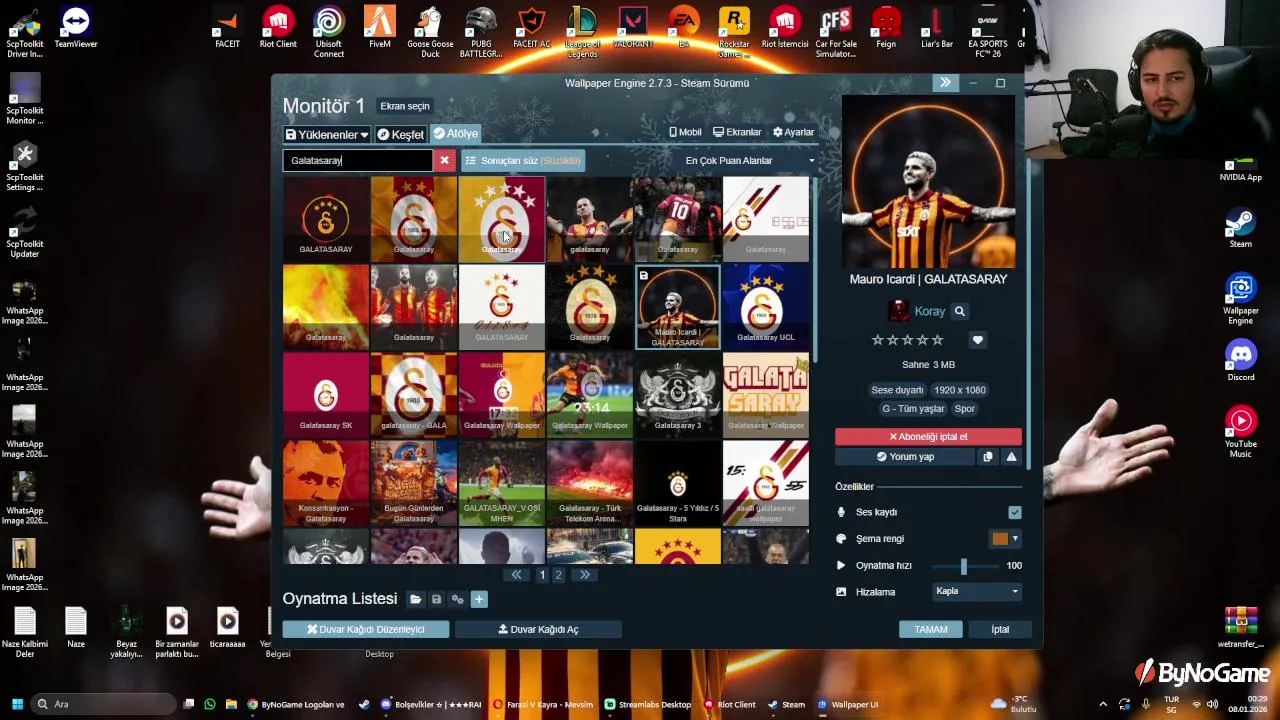The image size is (1280, 720).
Task: Click Aboneliği iptal et button
Action: 928,437
